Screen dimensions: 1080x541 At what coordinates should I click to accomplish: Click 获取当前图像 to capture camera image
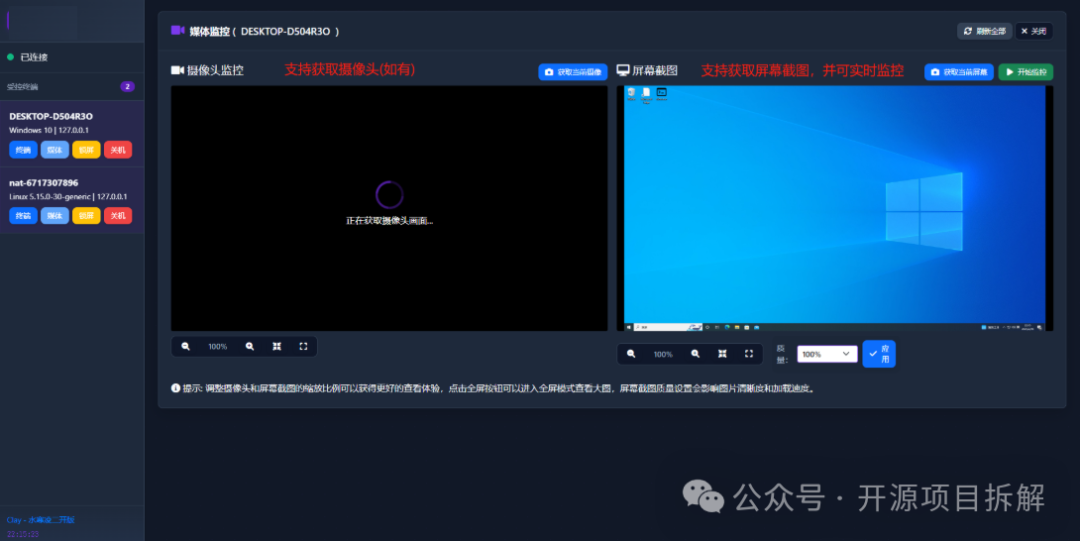[x=573, y=72]
